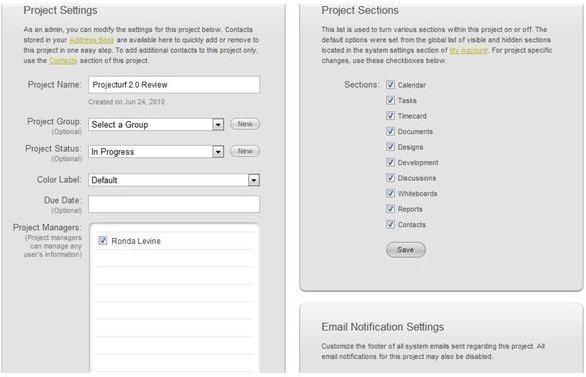Screen dimensions: 586x377
Task: Open the Address Book link
Action: [x=92, y=40]
